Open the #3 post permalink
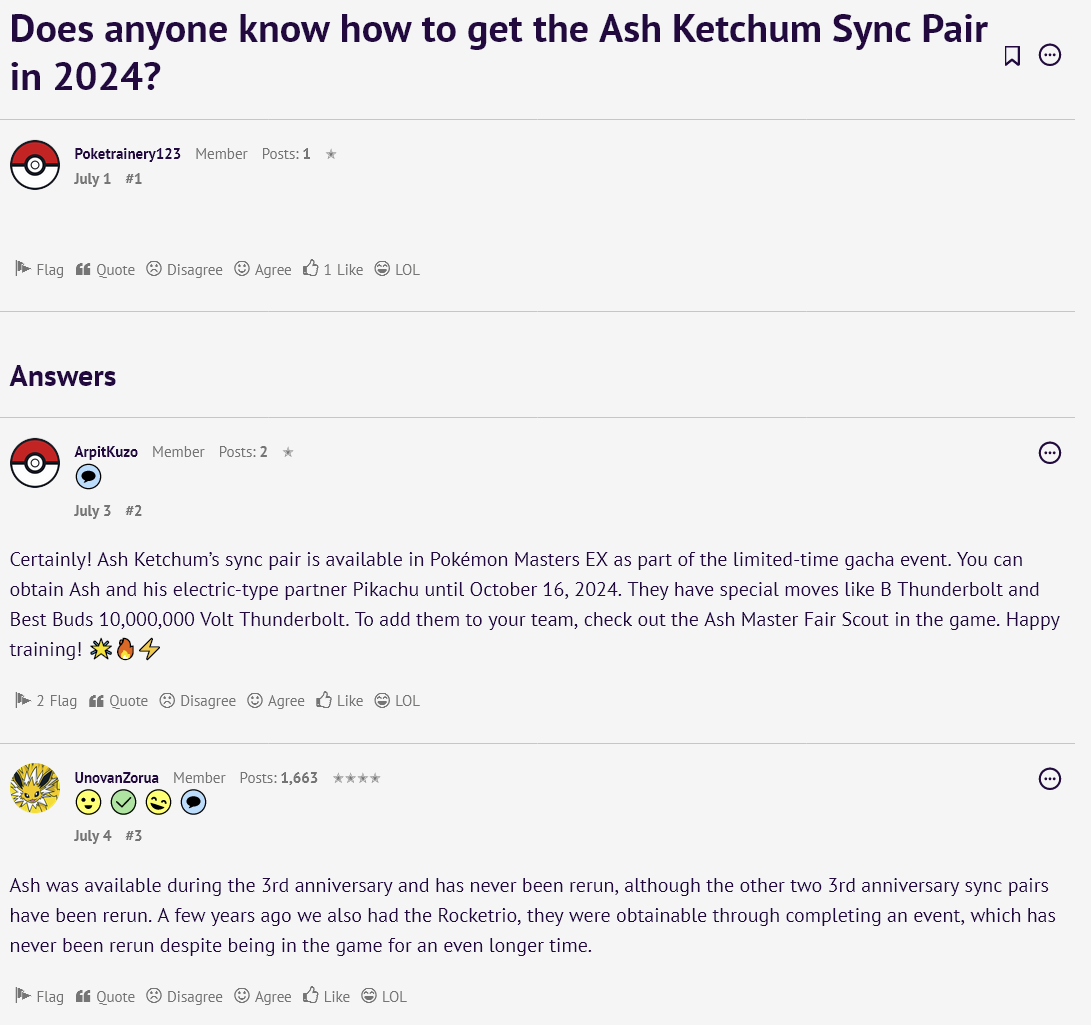Viewport: 1091px width, 1025px height. pos(134,836)
